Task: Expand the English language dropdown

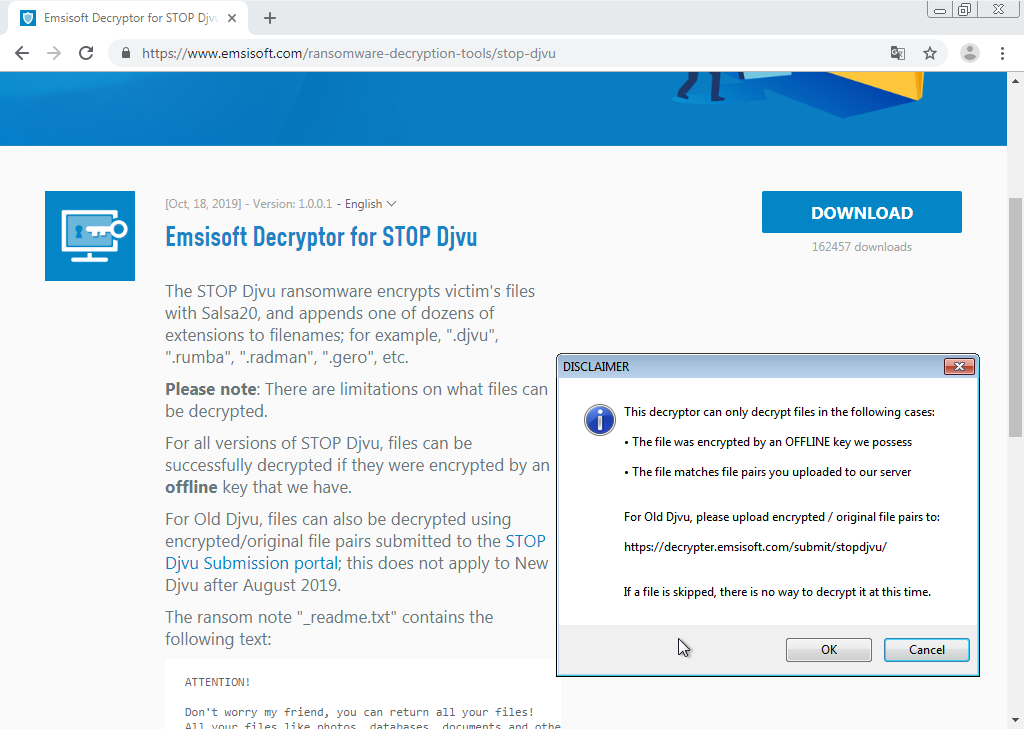Action: pyautogui.click(x=370, y=204)
